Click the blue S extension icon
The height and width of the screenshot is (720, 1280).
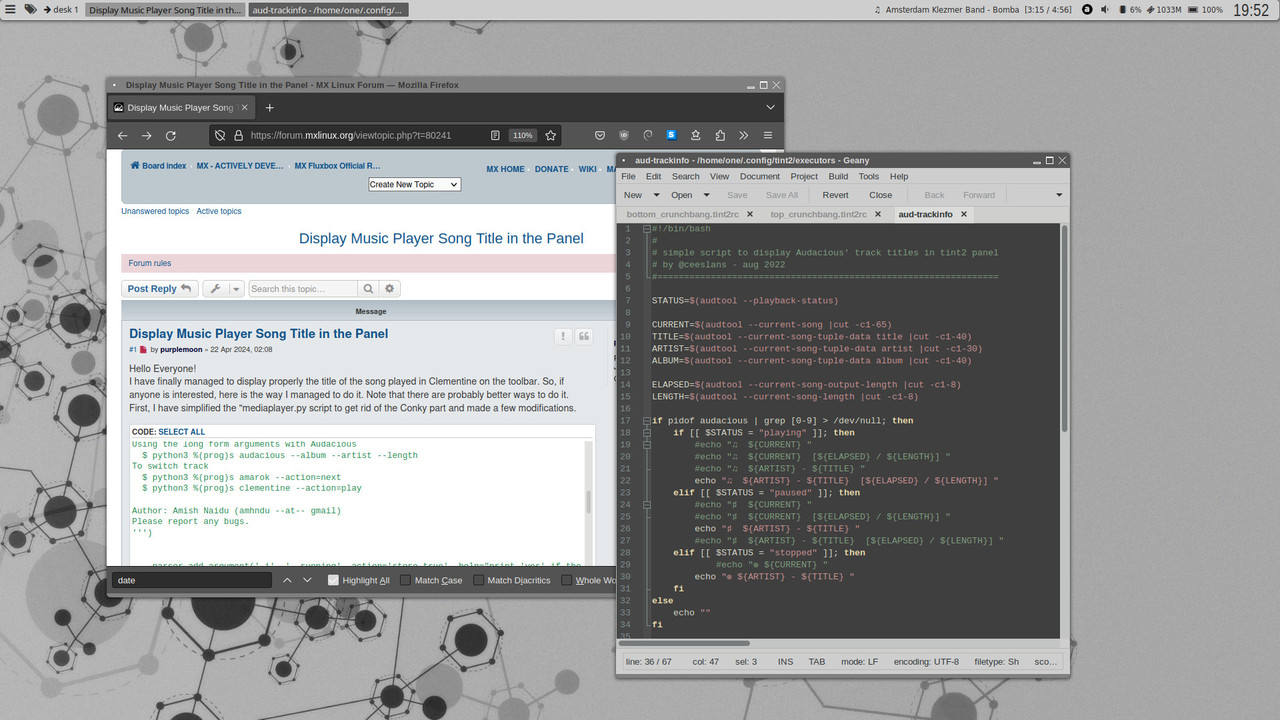point(672,135)
